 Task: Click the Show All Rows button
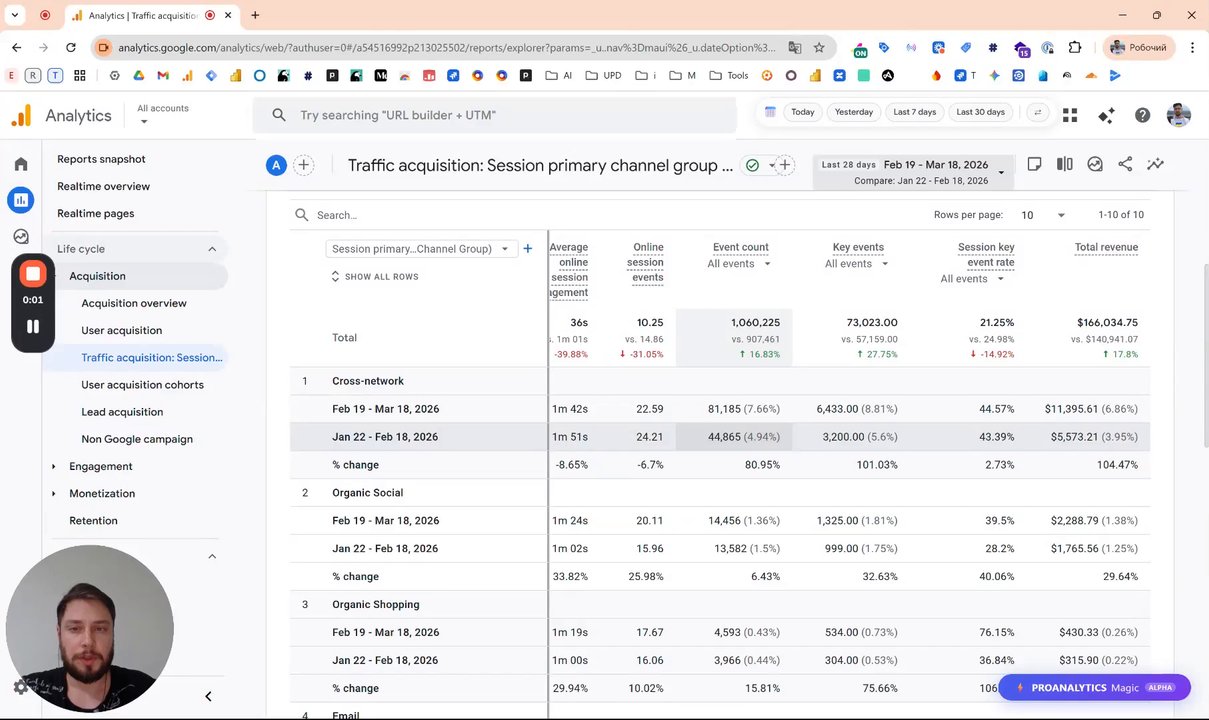click(x=374, y=277)
